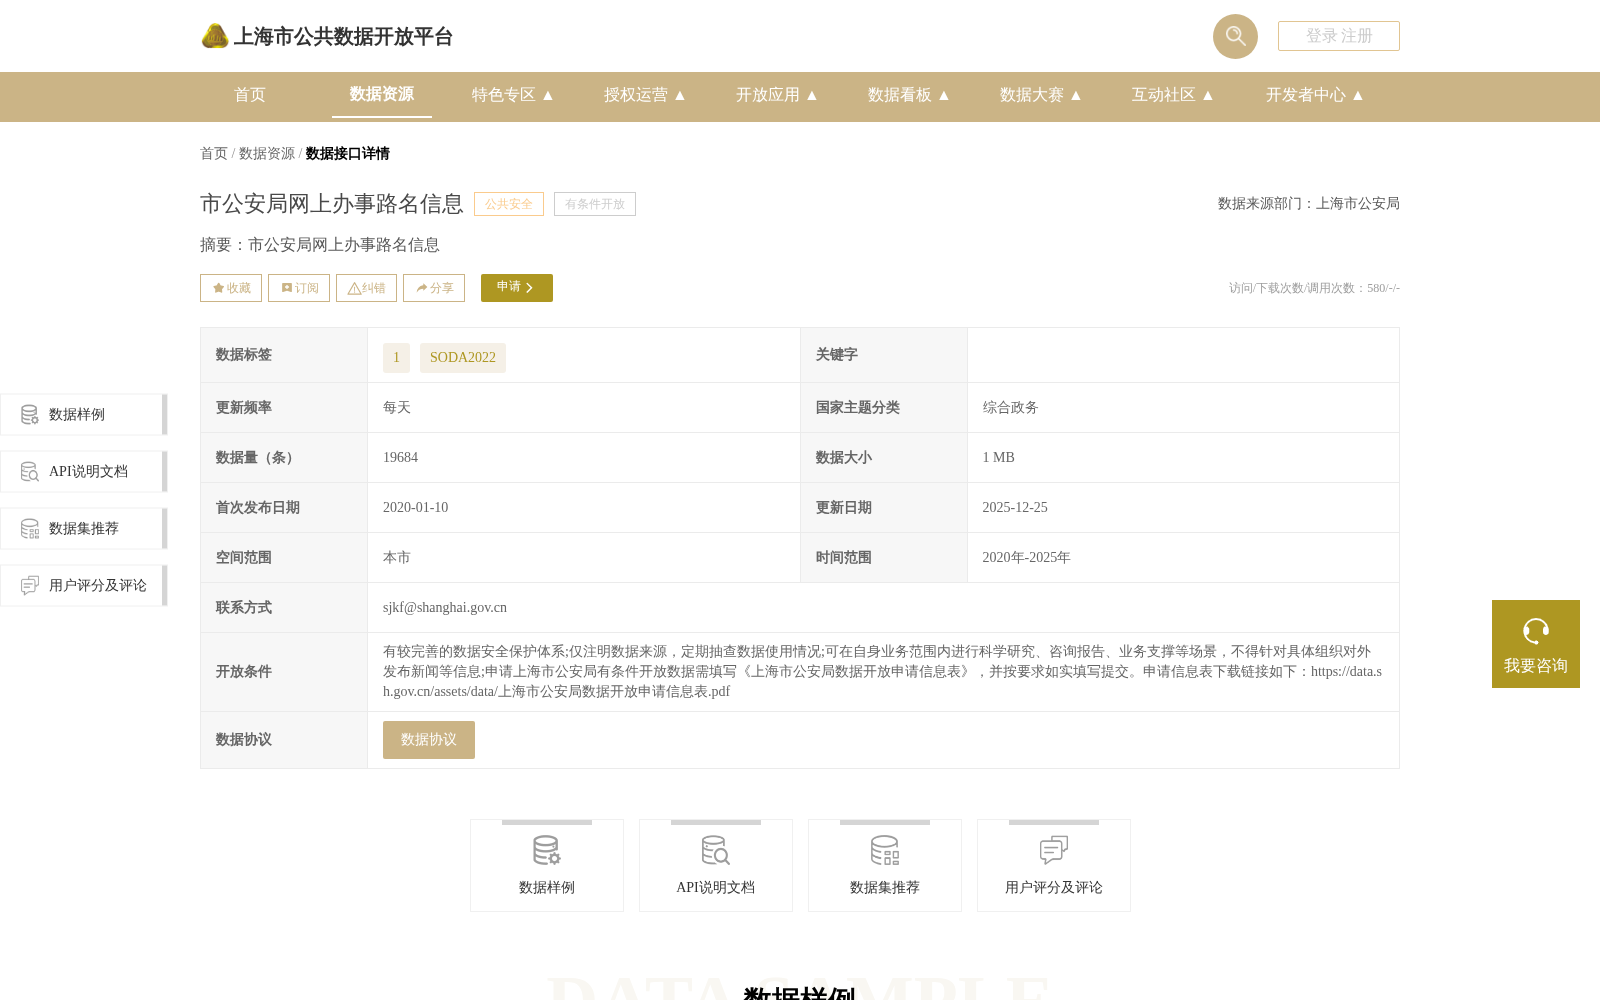Click the contact email sjkf@shanghai.gov.cn
This screenshot has width=1600, height=1000.
tap(445, 608)
